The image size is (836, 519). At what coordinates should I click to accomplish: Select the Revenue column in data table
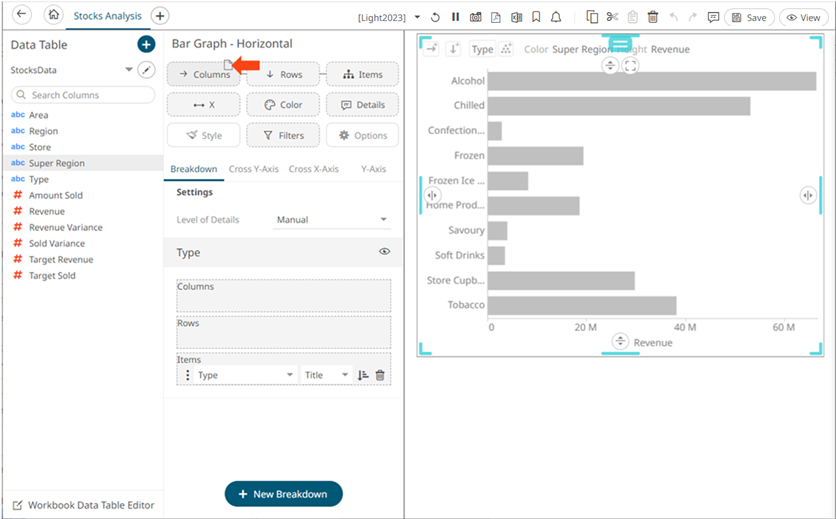click(x=47, y=211)
